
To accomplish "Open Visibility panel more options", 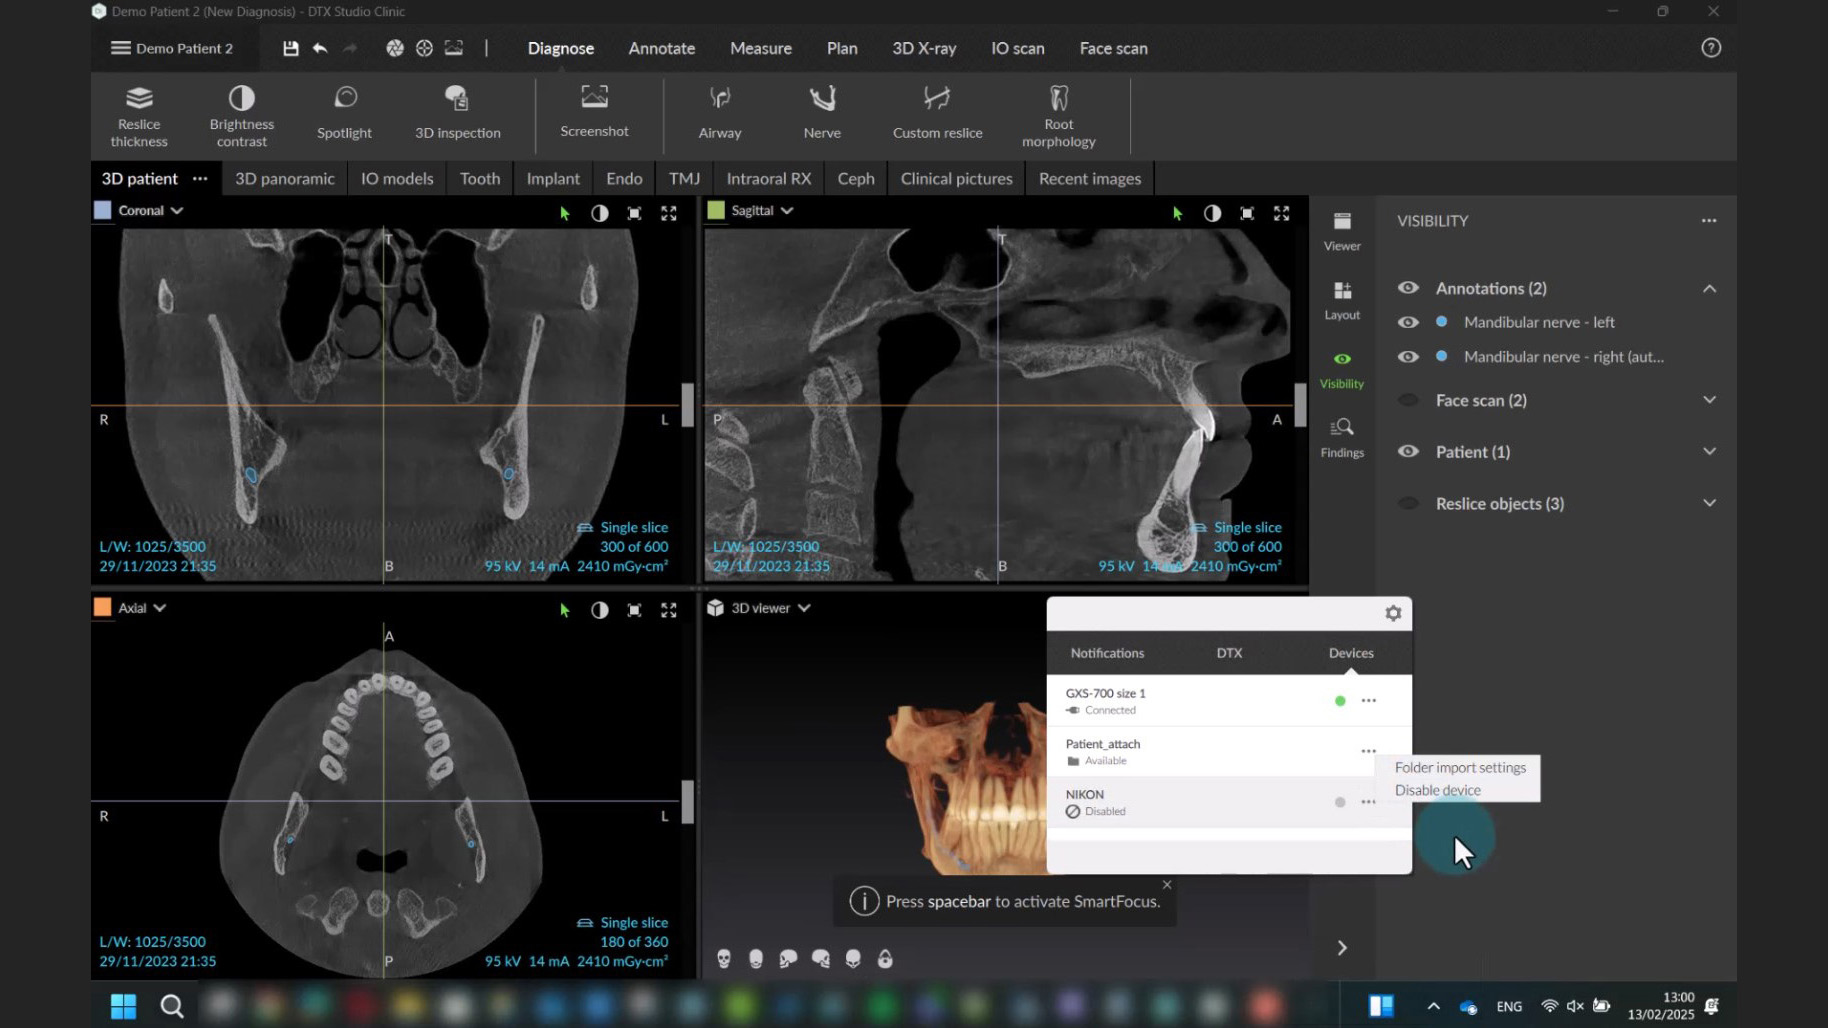I will 1709,220.
